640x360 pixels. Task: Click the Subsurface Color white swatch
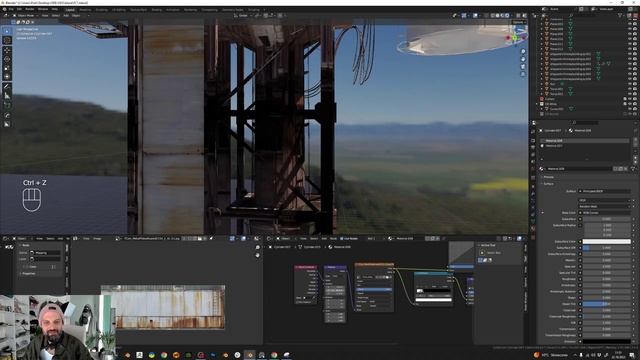pyautogui.click(x=607, y=242)
